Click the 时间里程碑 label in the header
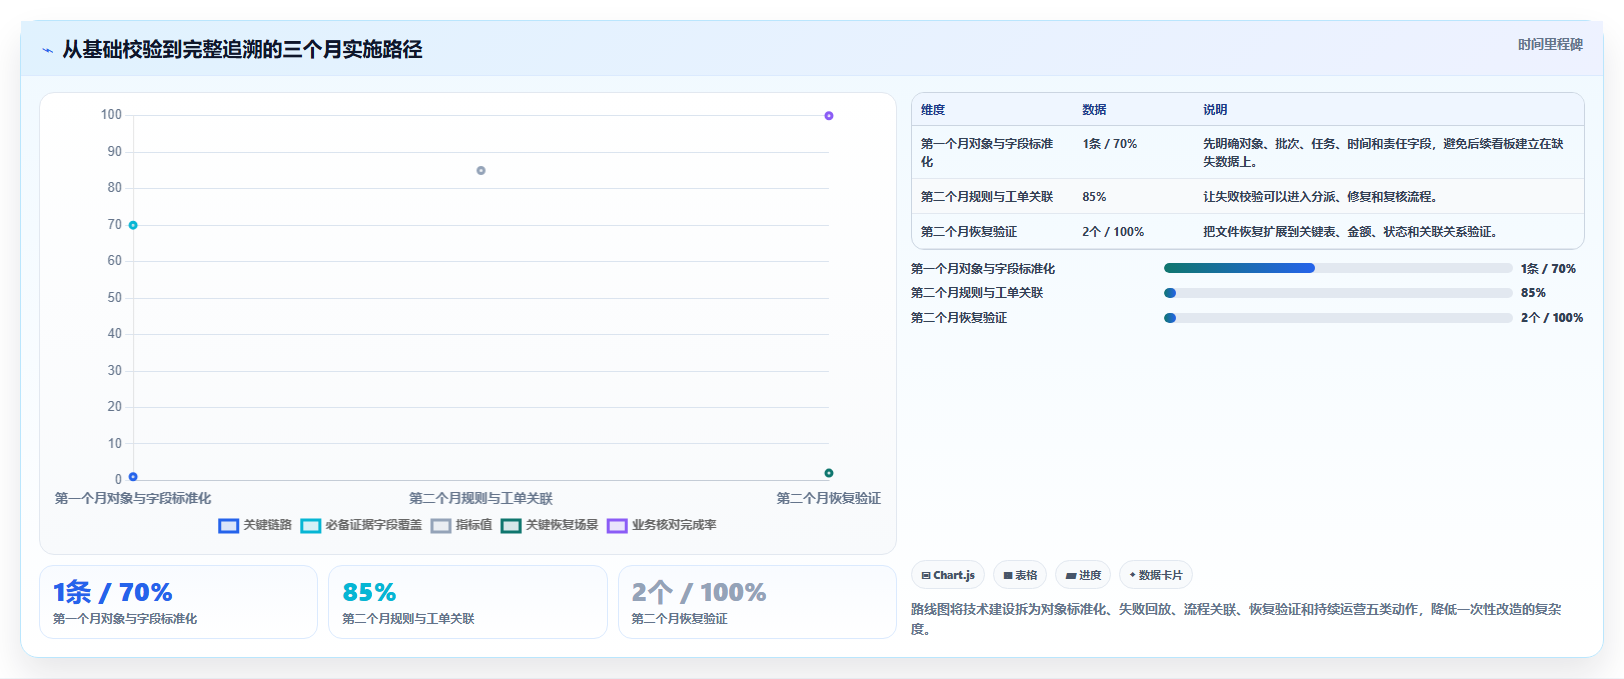The width and height of the screenshot is (1624, 679). tap(1550, 44)
